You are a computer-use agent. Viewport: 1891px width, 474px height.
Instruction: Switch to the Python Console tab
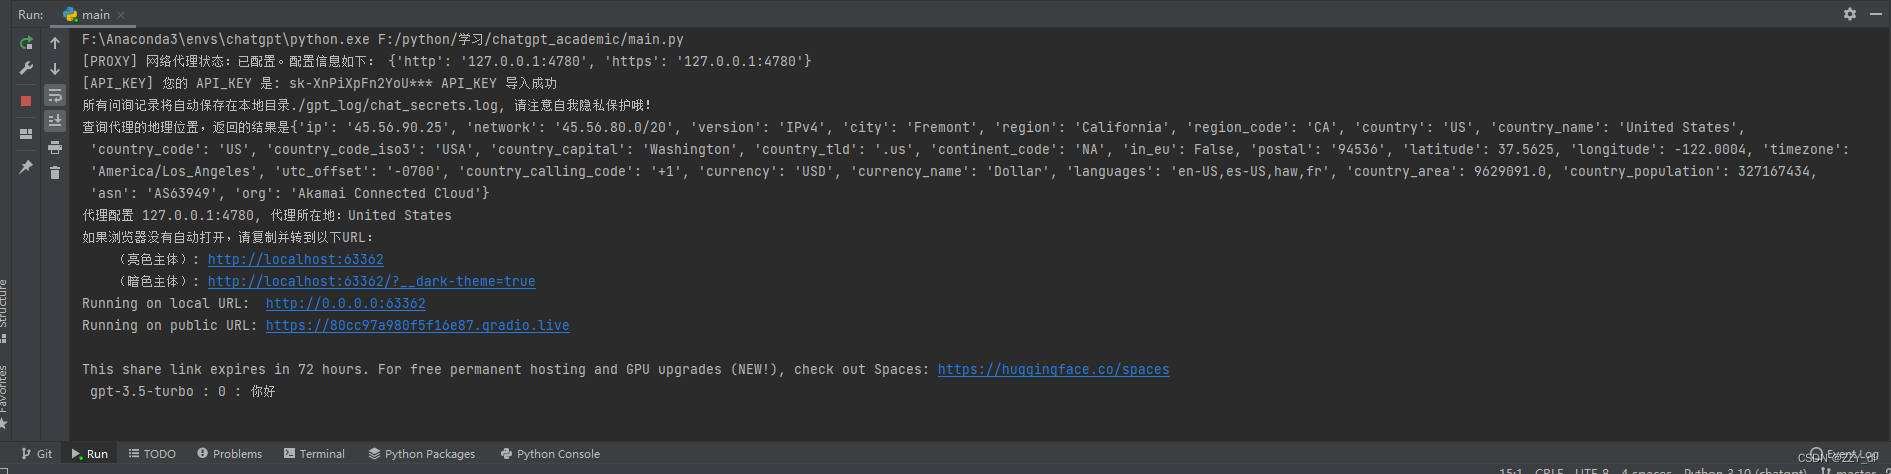click(x=550, y=454)
